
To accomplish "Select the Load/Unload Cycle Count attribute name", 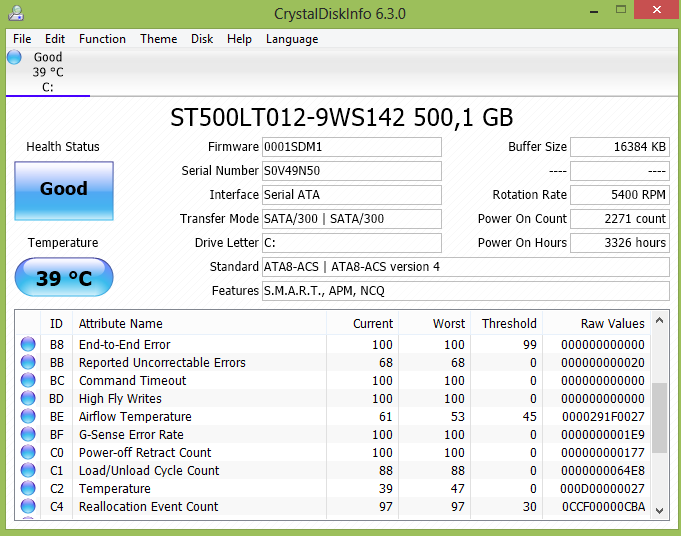I will pos(149,470).
